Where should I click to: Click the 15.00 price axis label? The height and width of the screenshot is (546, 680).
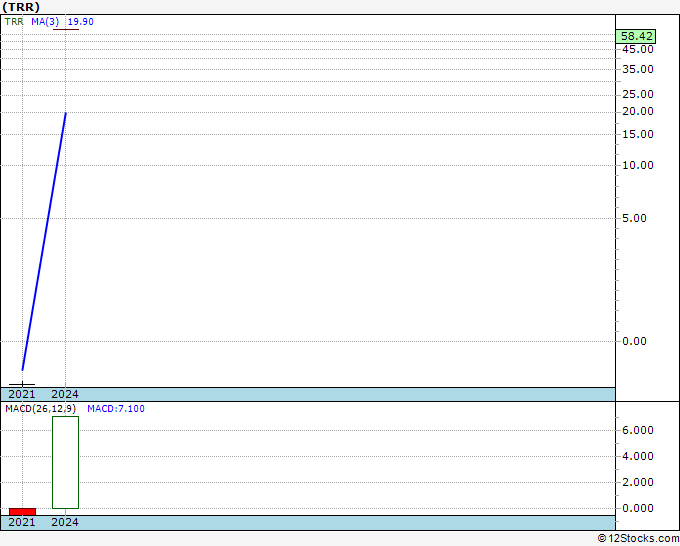[638, 134]
